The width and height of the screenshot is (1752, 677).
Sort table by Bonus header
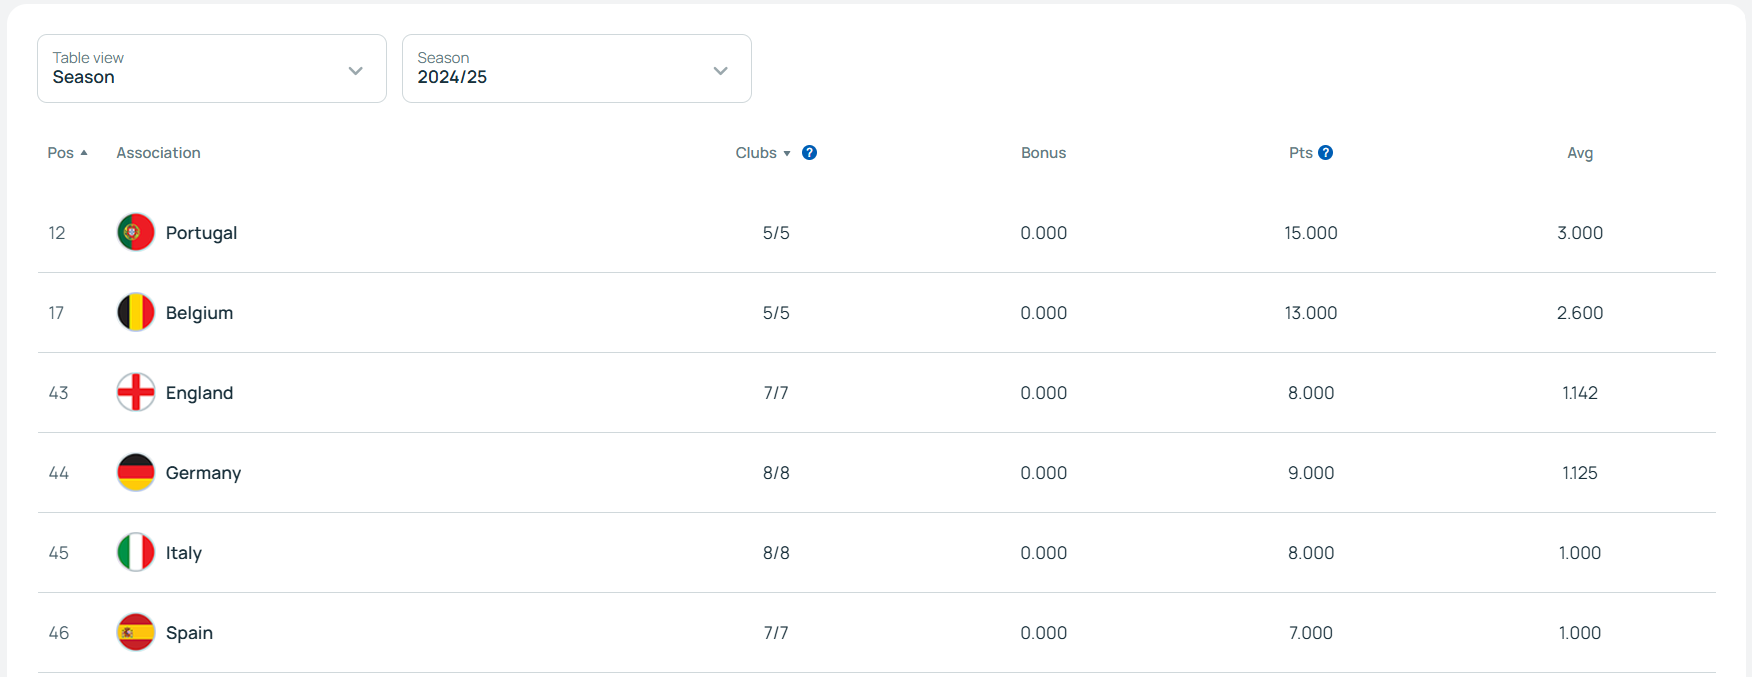pos(1044,153)
